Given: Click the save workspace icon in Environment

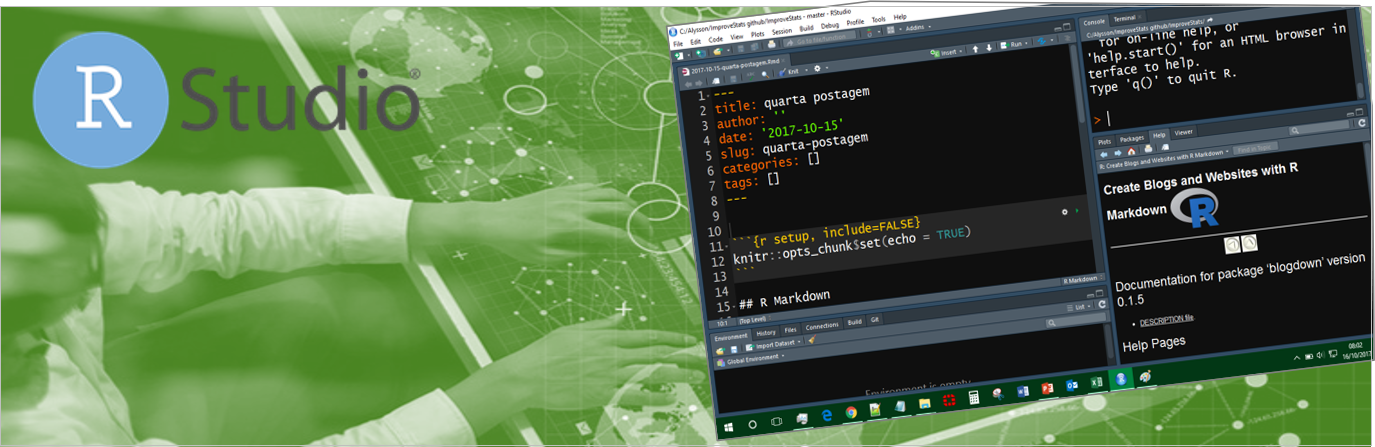Looking at the screenshot, I should coord(734,349).
